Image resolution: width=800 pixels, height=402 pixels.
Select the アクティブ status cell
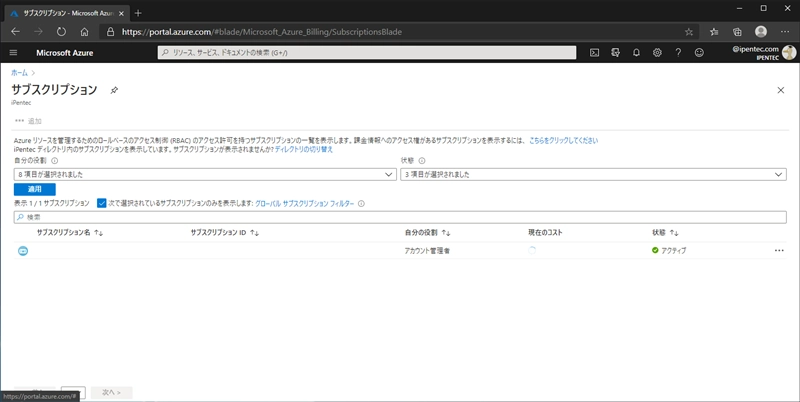point(669,250)
